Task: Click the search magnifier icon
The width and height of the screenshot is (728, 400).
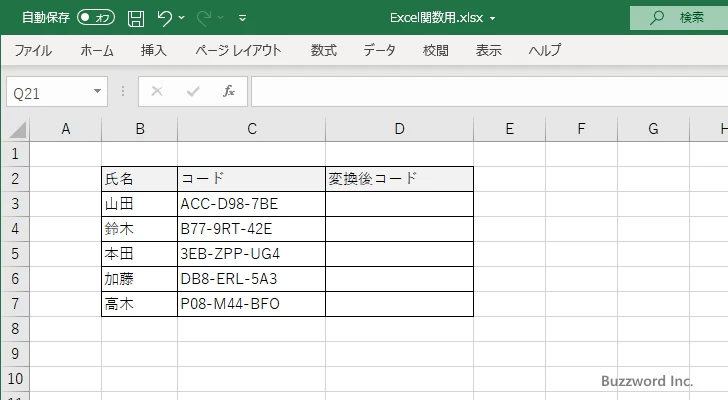Action: [656, 18]
